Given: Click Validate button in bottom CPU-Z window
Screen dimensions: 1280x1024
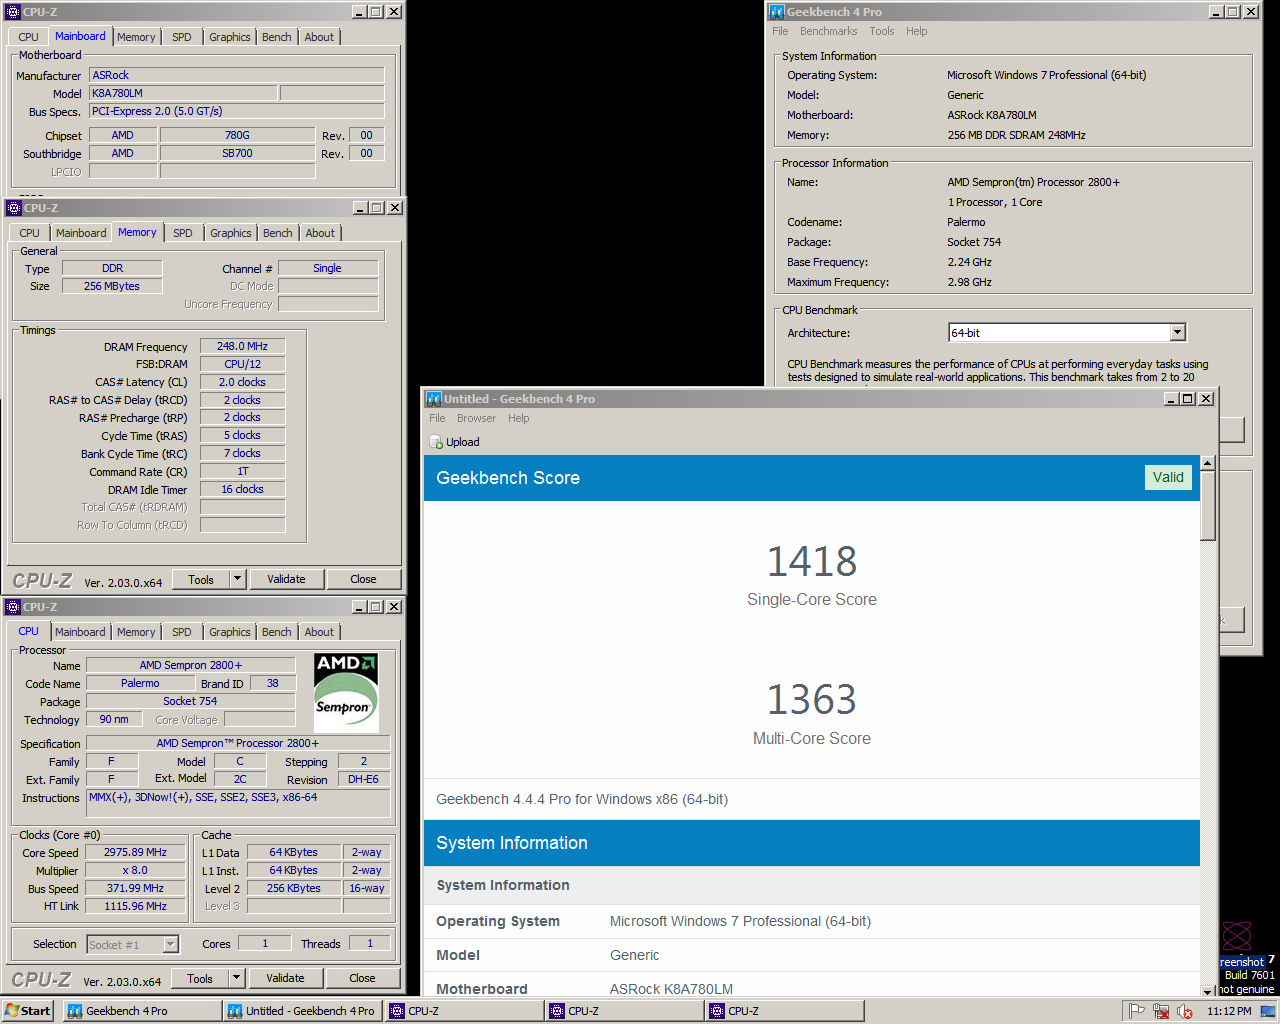Looking at the screenshot, I should 285,978.
